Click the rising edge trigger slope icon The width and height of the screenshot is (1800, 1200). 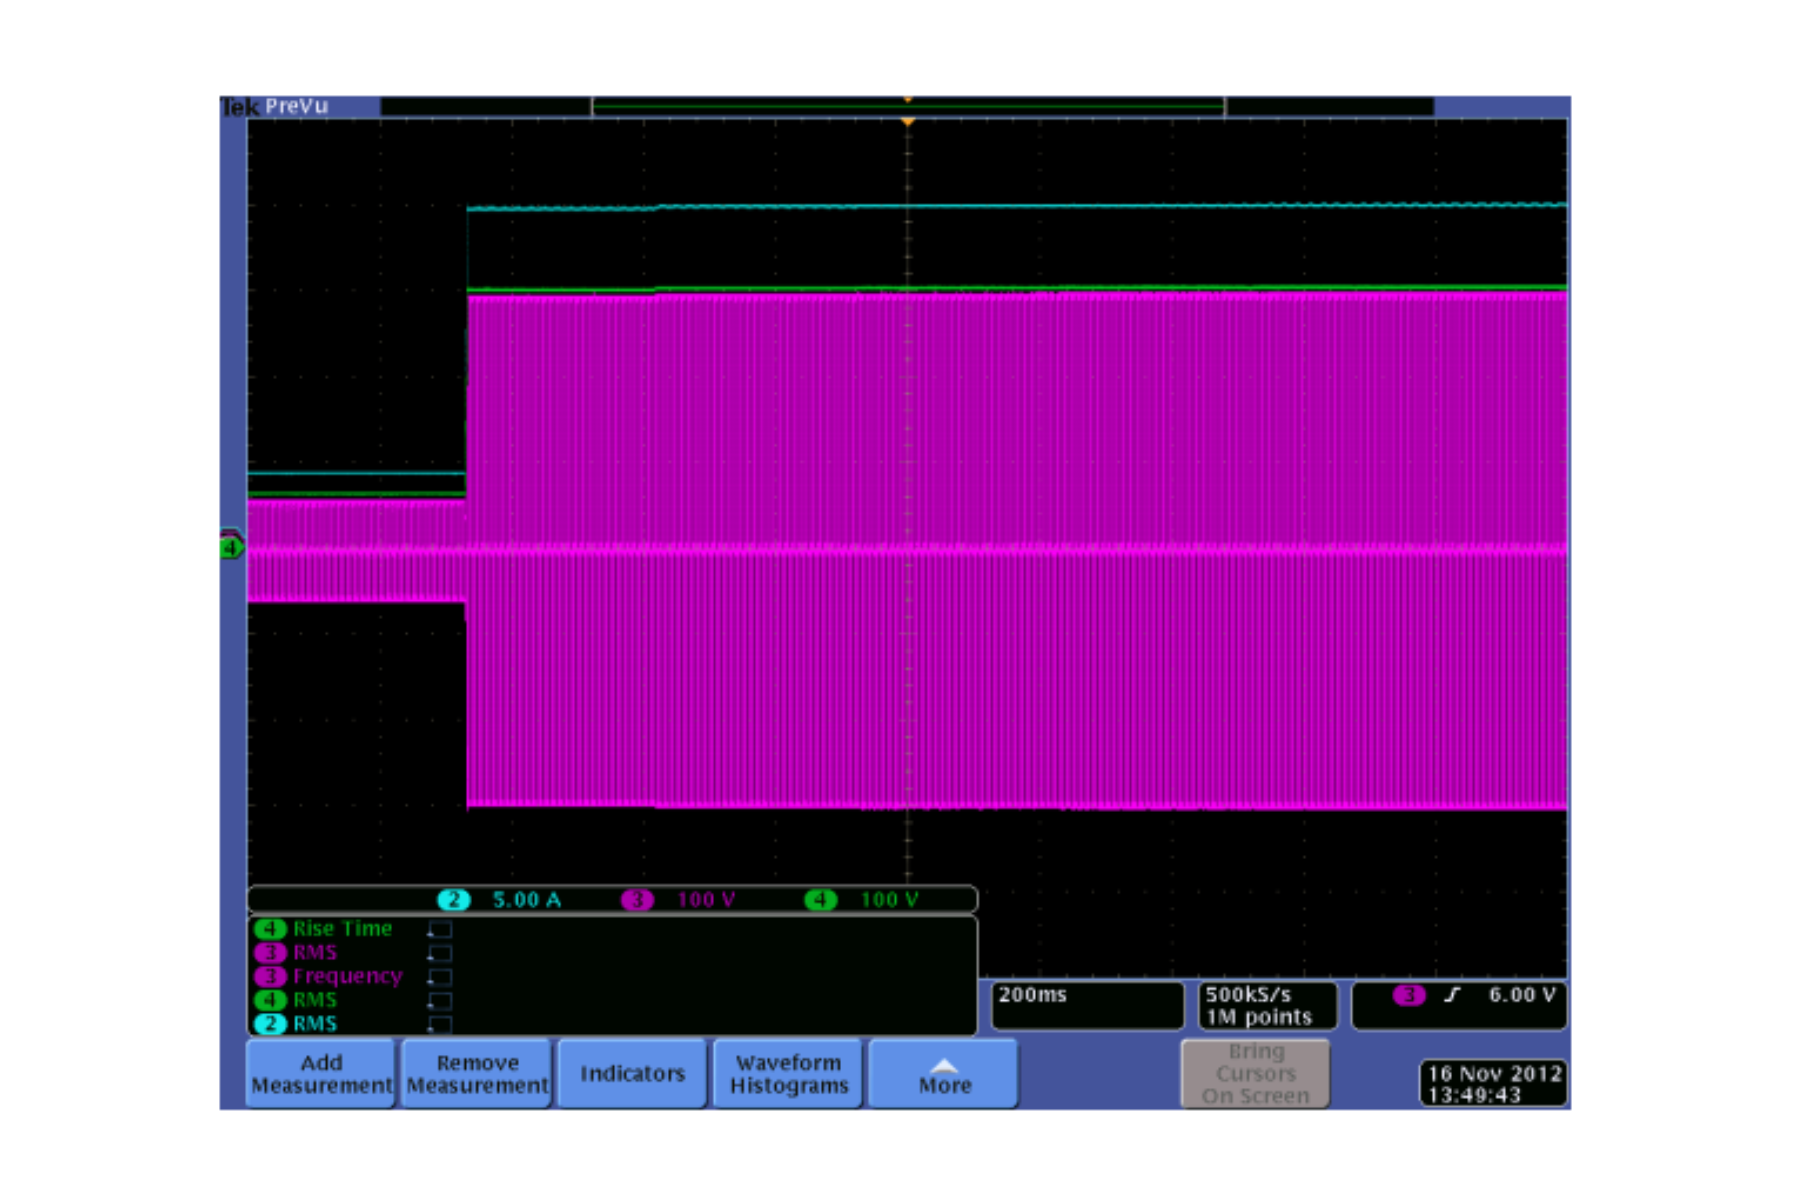1452,995
